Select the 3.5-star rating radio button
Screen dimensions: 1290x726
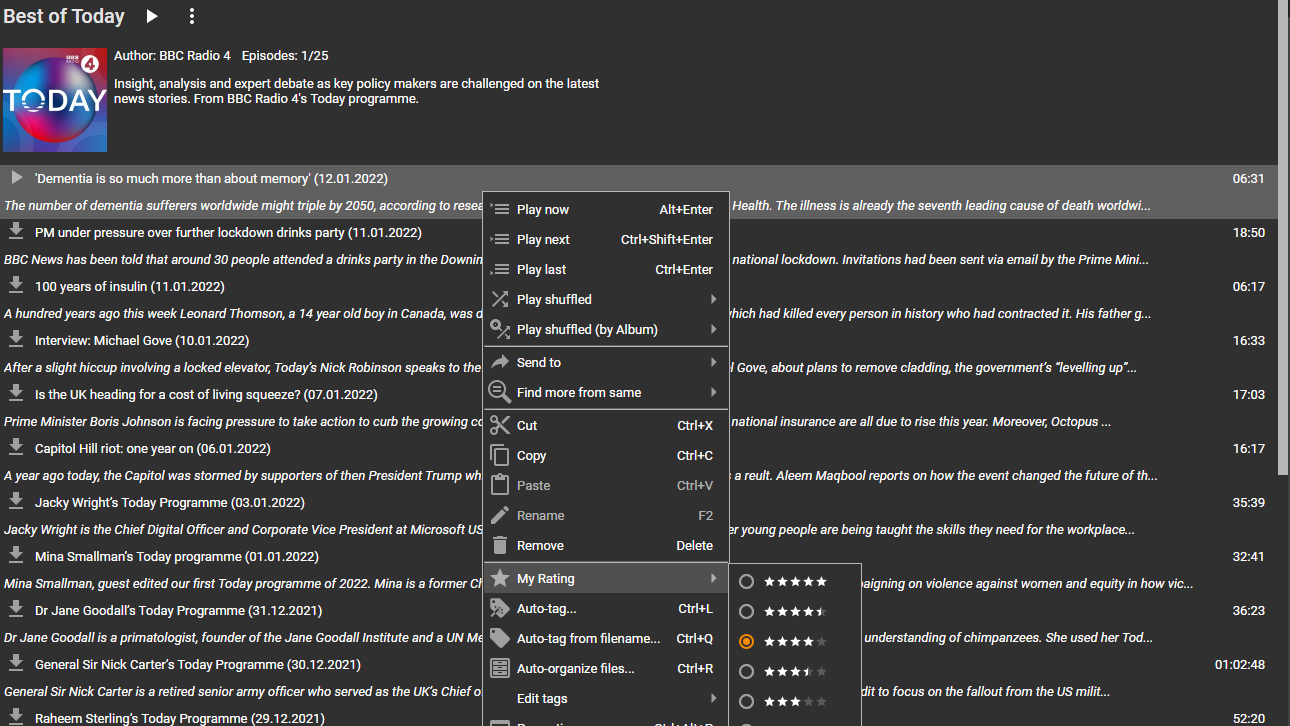pos(746,671)
